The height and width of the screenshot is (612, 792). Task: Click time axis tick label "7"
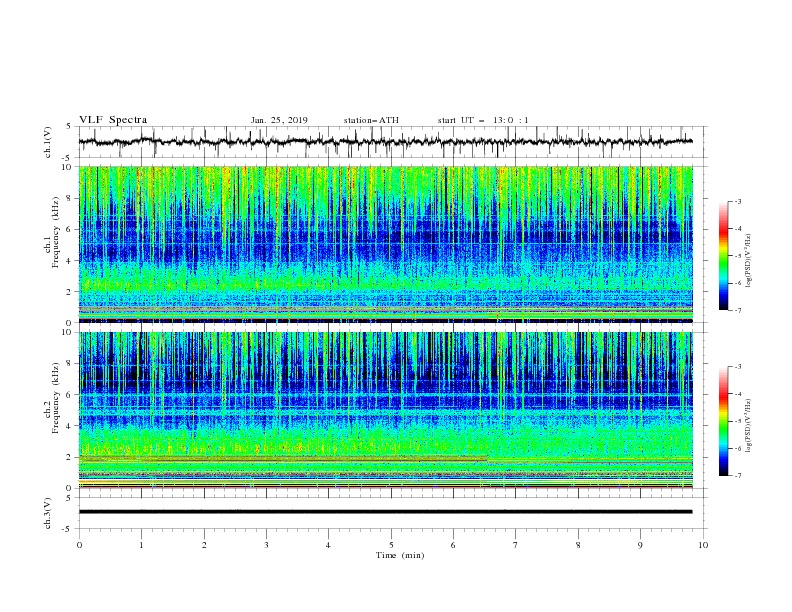point(516,545)
